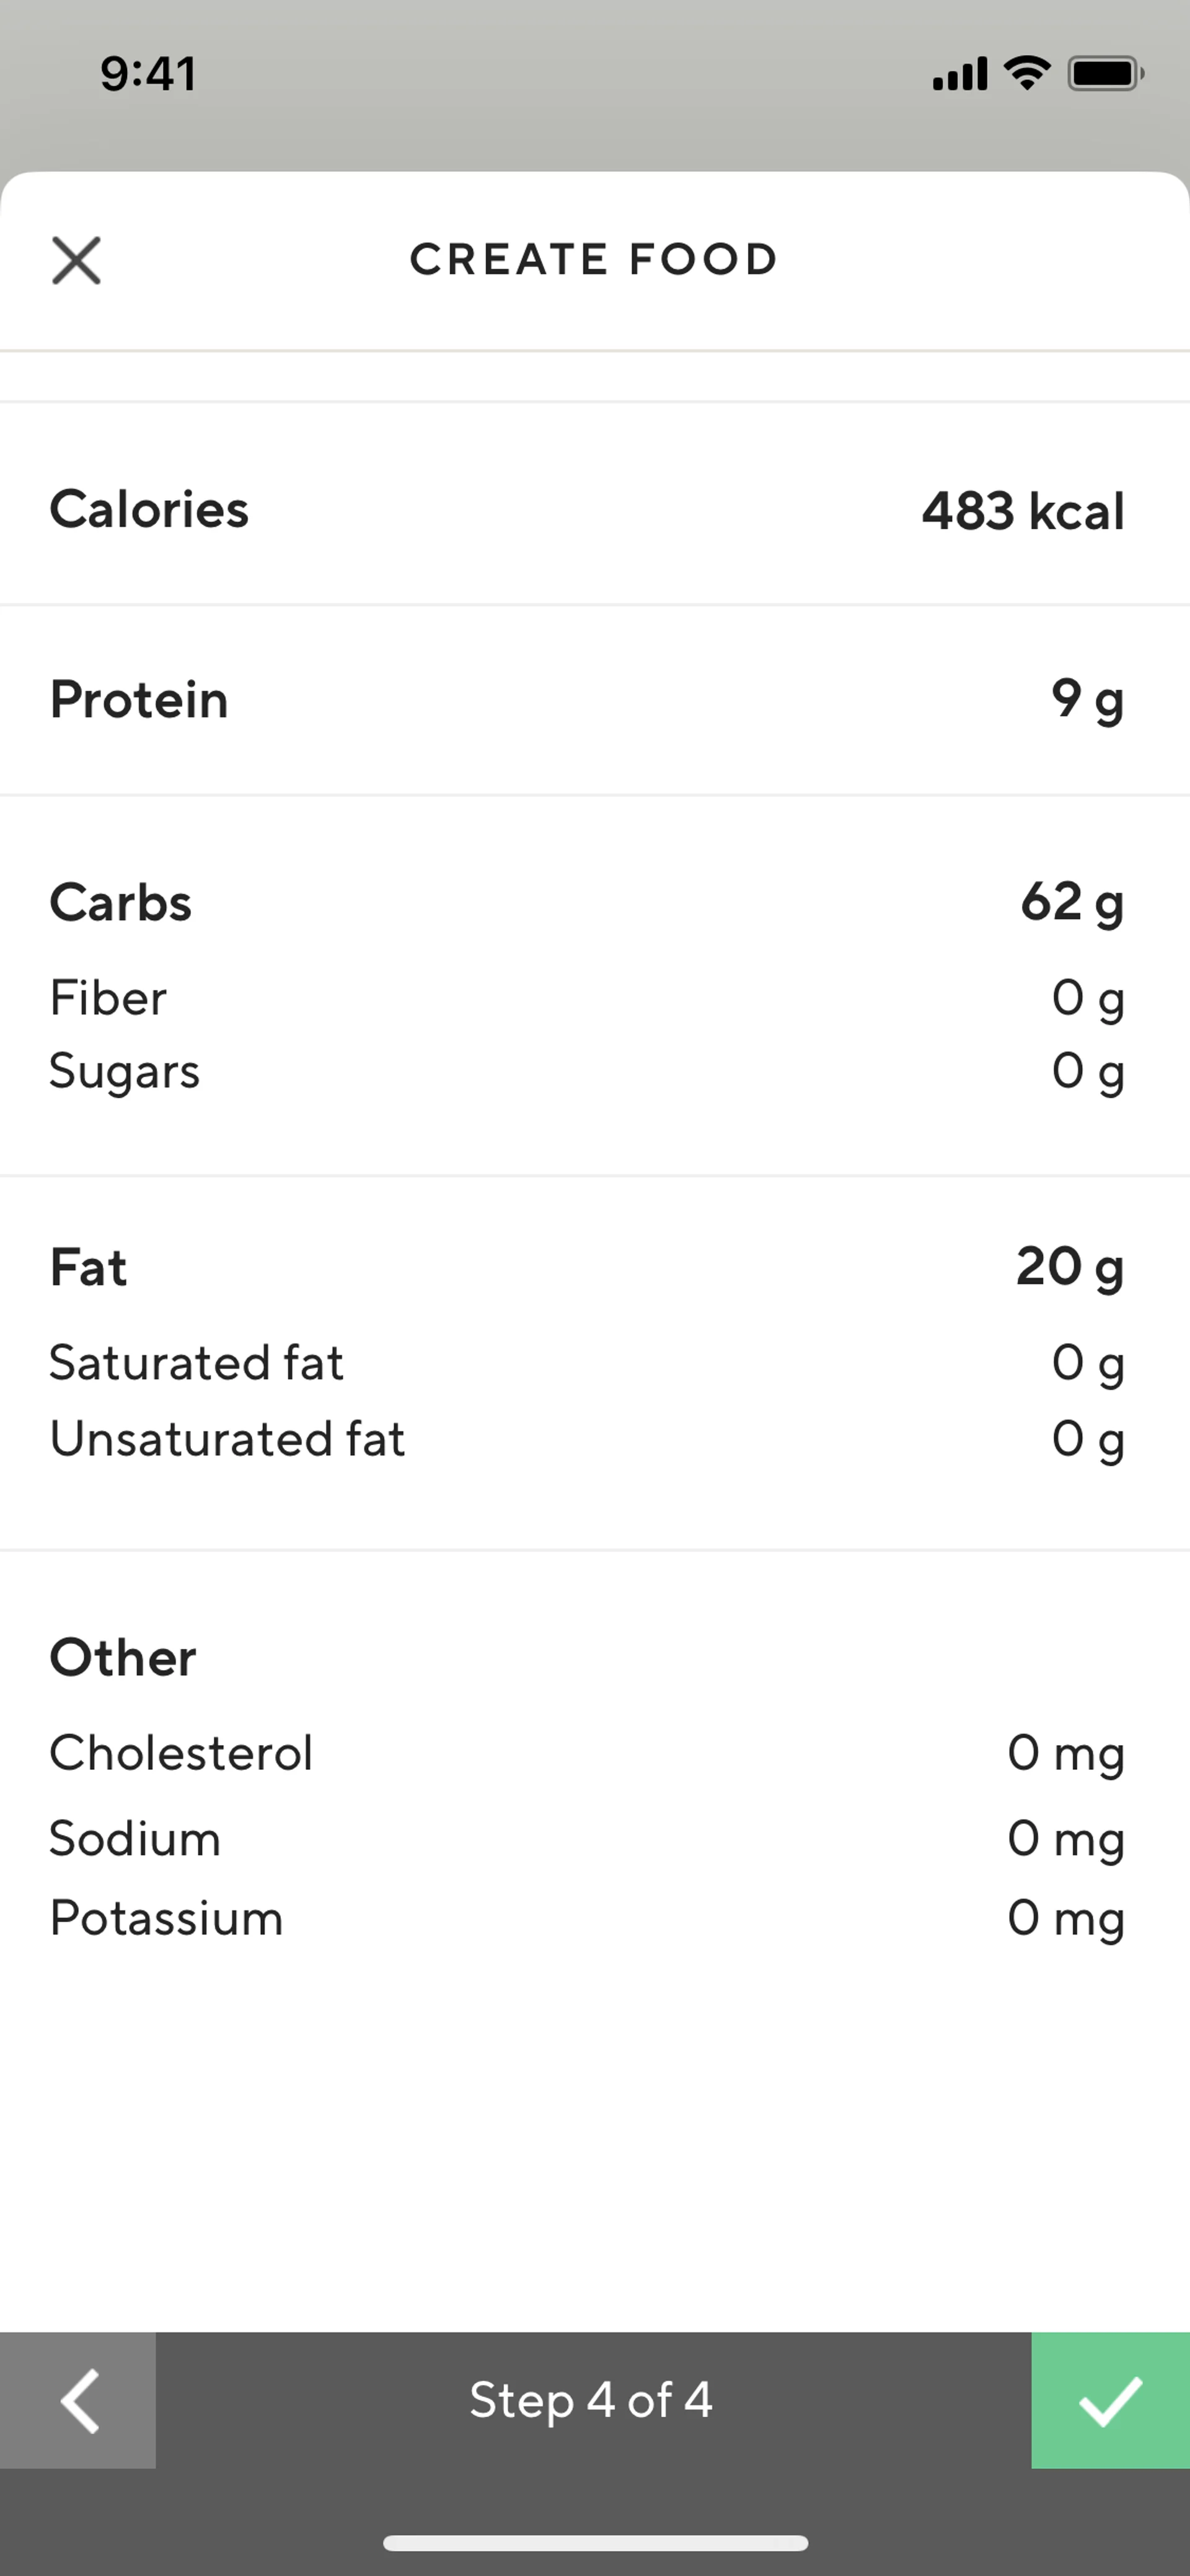
Task: Set the Fiber value
Action: pos(1087,998)
